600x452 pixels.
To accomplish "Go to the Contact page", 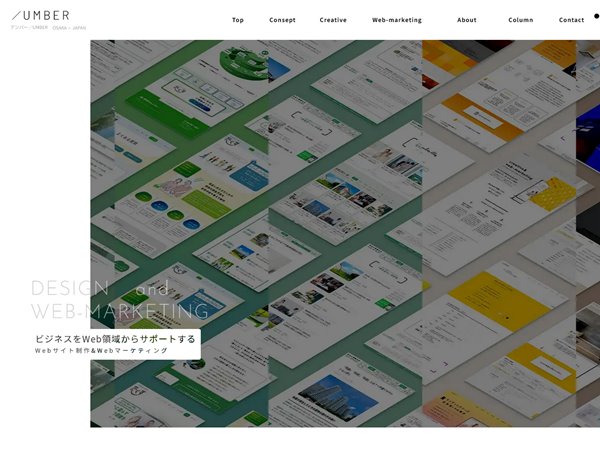I will coord(571,20).
